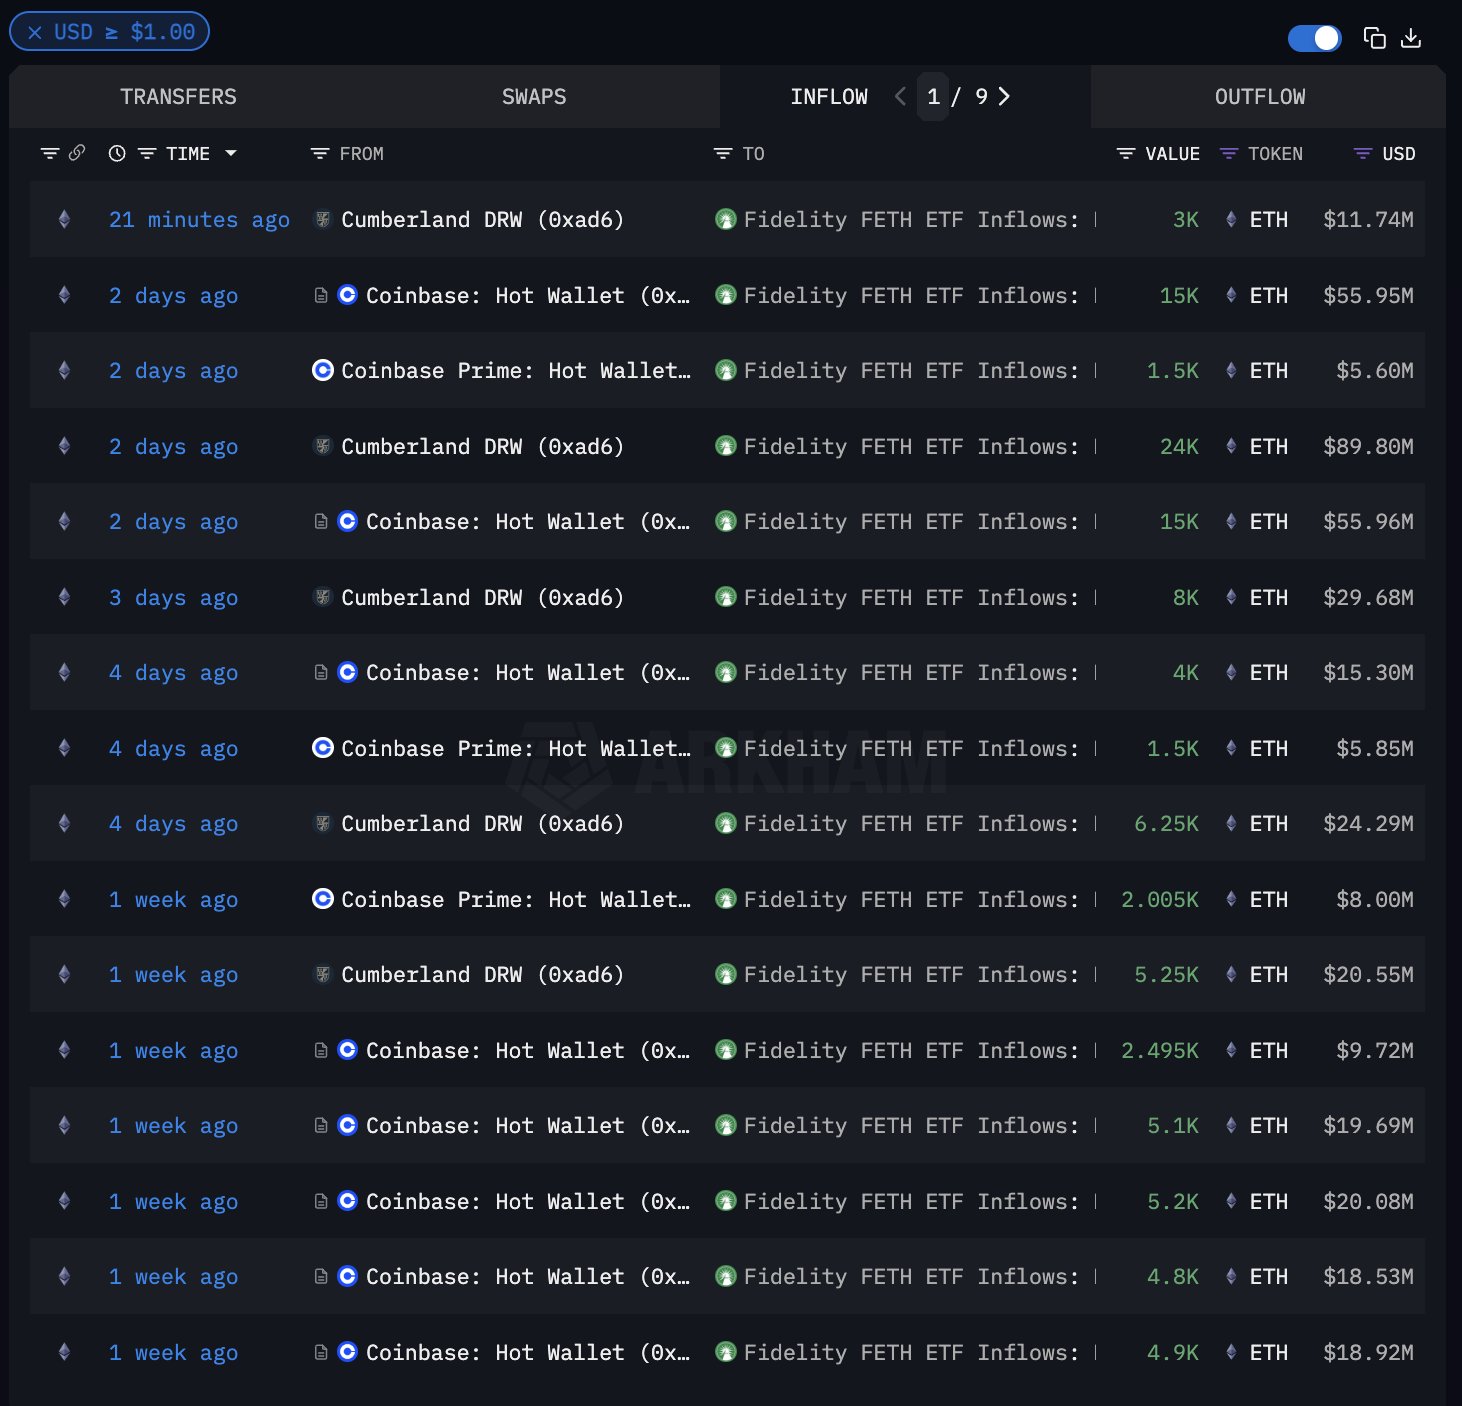Switch to the TRANSFERS tab
Viewport: 1462px width, 1406px height.
[x=179, y=97]
